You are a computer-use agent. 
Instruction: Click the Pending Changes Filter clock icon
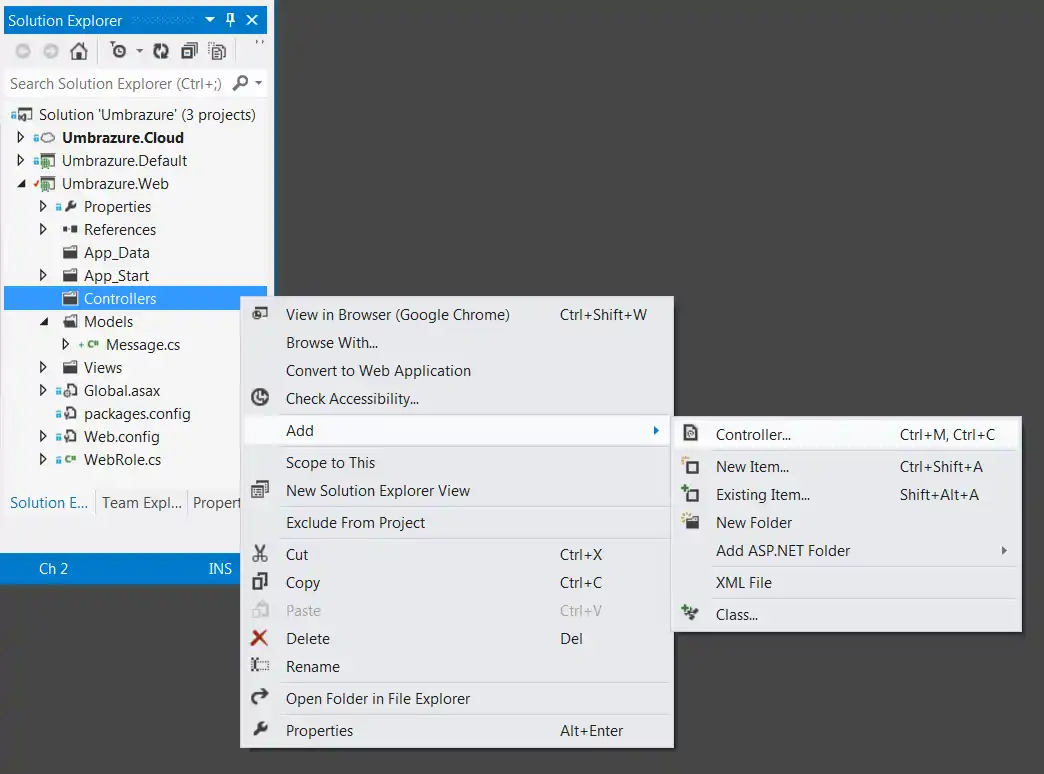[x=118, y=51]
